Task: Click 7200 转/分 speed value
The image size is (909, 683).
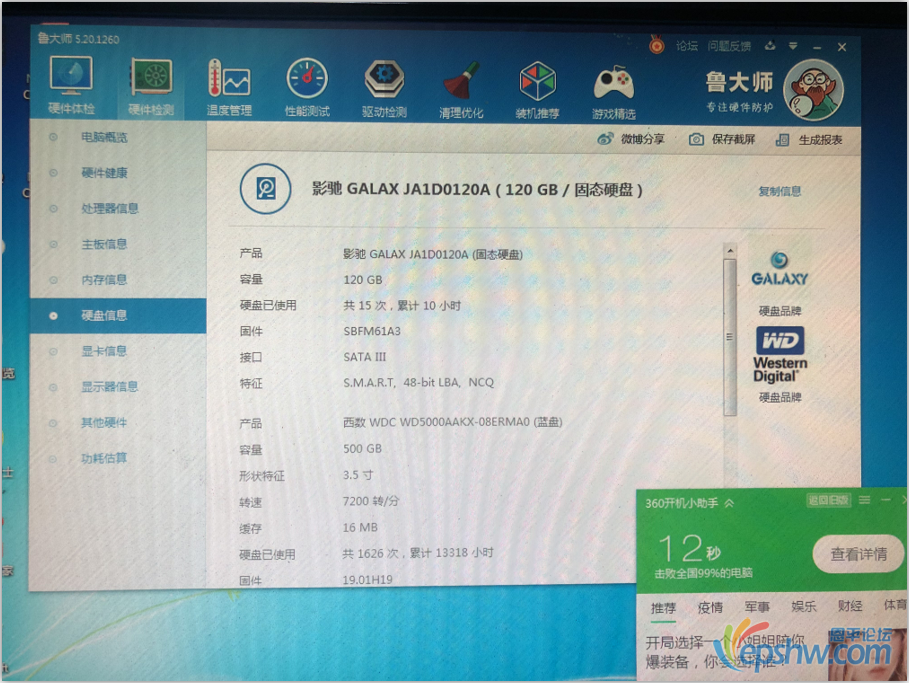Action: (371, 501)
